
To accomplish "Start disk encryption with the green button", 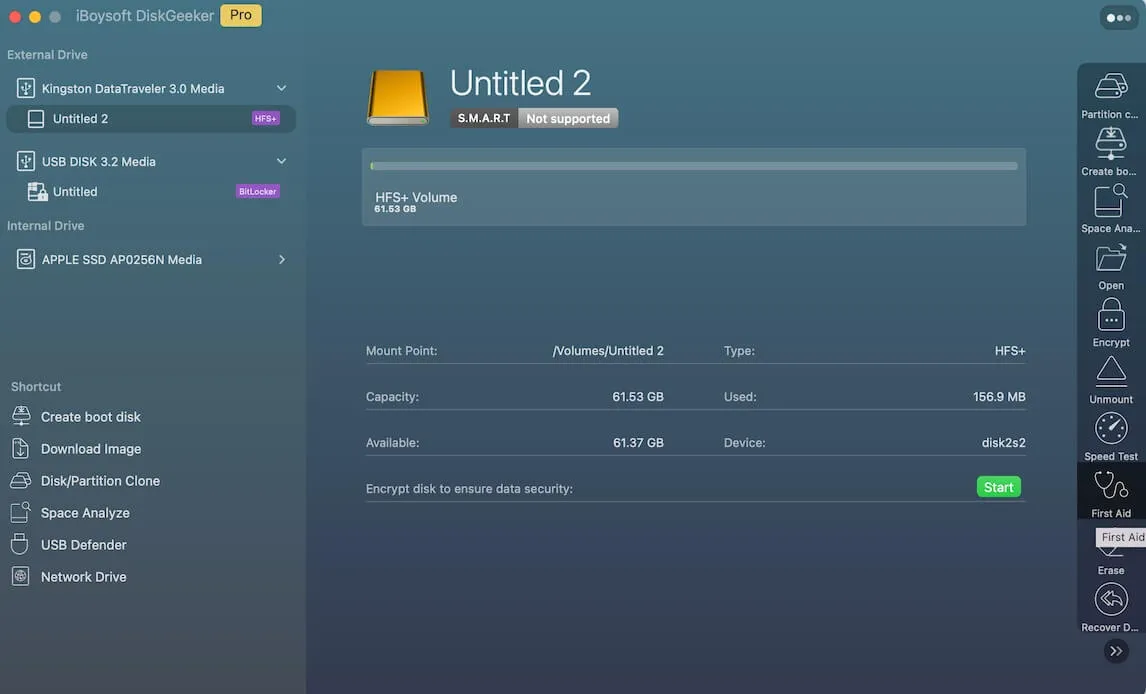I will coord(998,487).
